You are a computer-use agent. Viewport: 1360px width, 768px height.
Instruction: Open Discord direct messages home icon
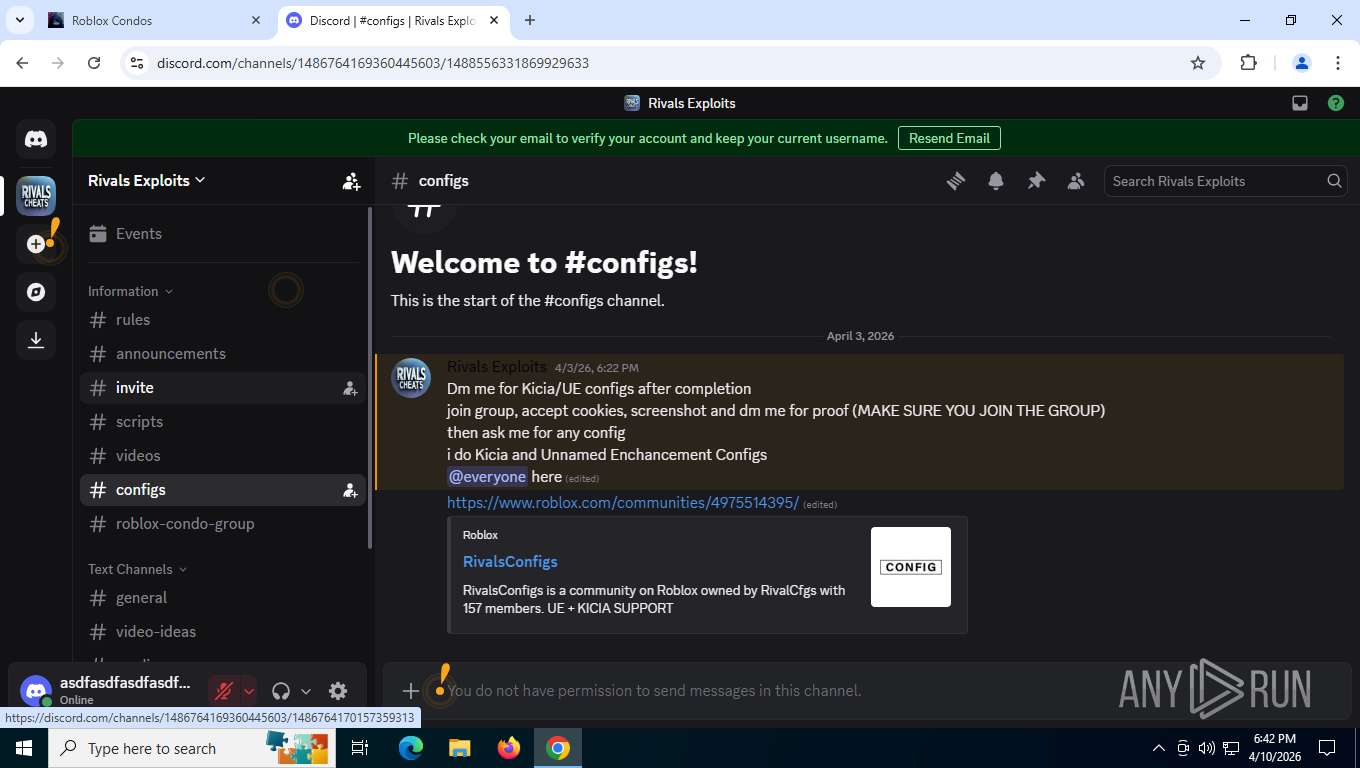(x=36, y=139)
